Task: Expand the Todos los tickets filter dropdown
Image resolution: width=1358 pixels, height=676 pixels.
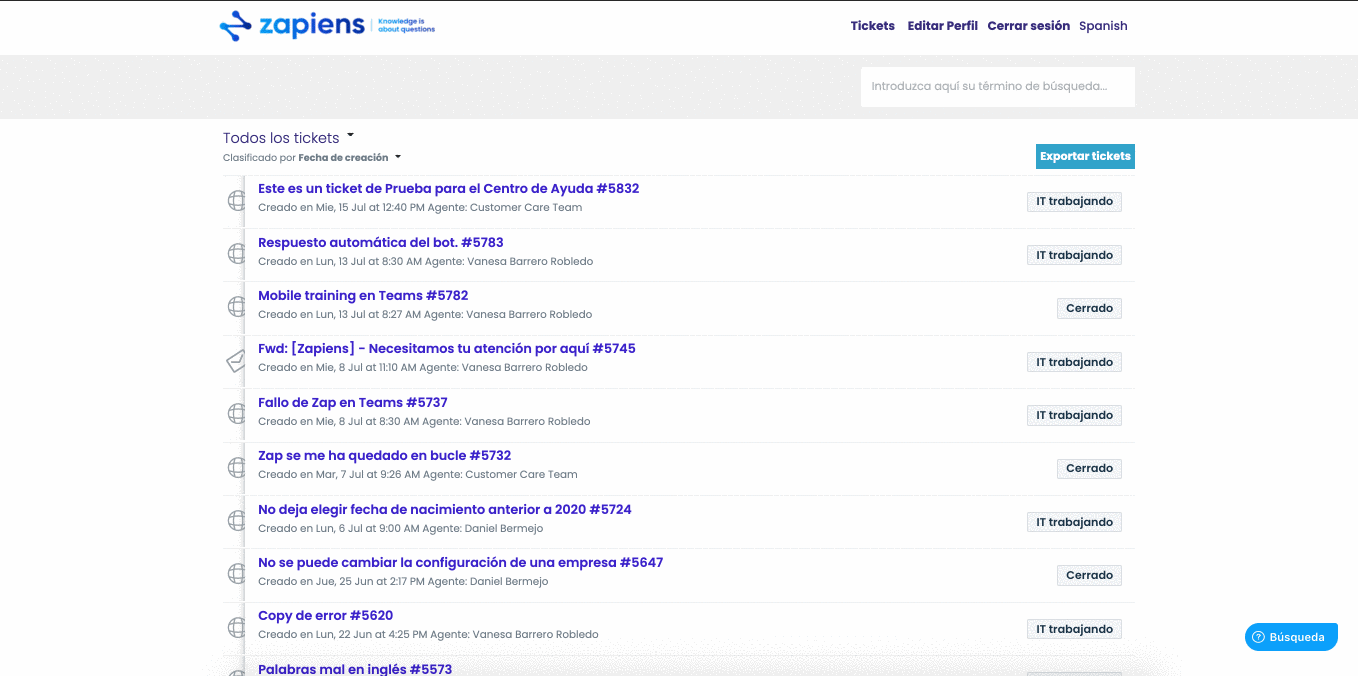Action: [288, 138]
